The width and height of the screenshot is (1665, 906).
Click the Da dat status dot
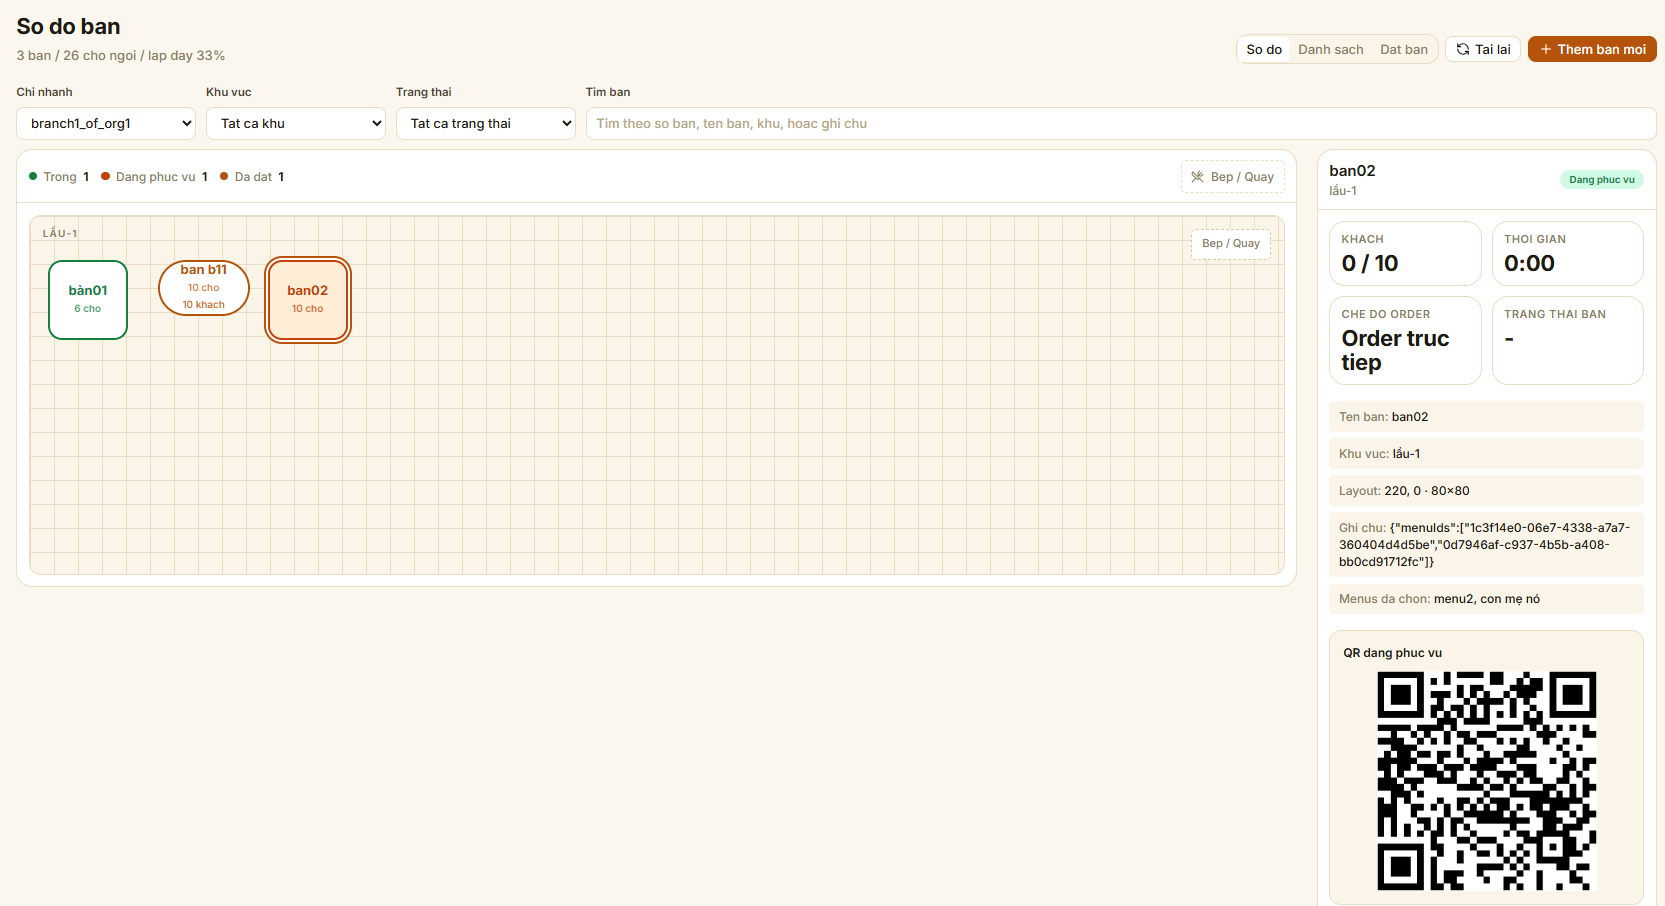224,176
